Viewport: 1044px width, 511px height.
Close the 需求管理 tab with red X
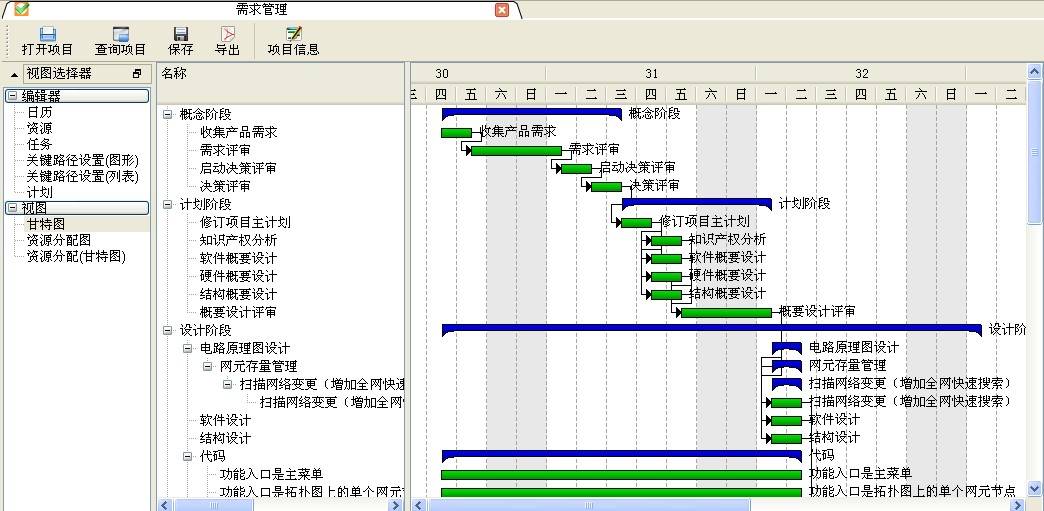502,10
